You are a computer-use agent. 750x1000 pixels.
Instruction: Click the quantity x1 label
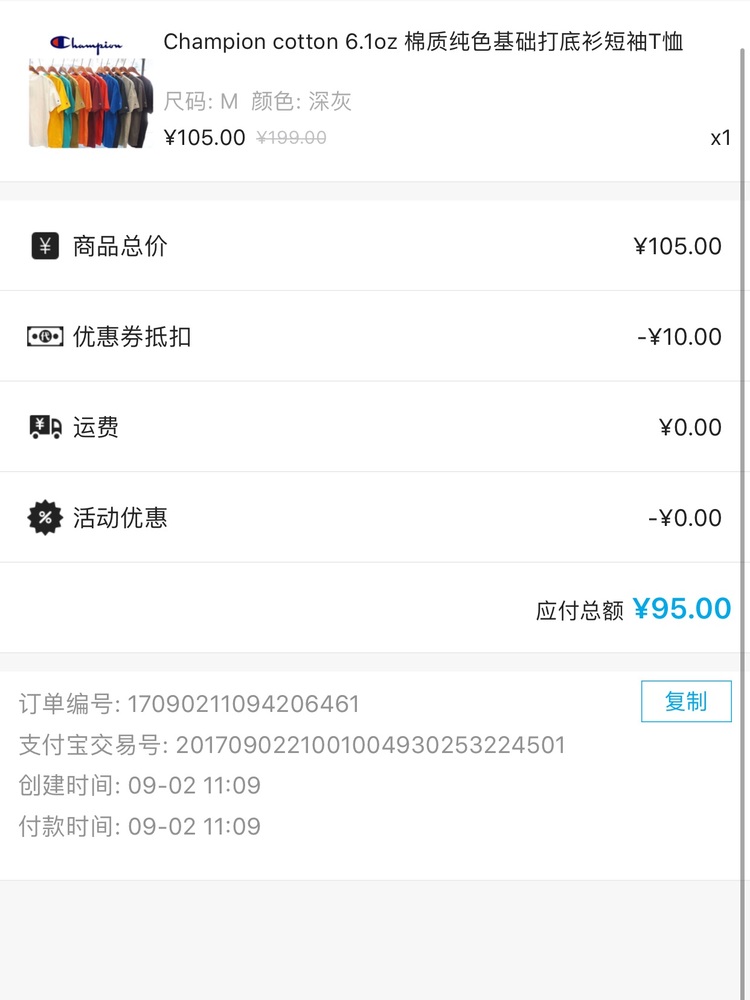coord(721,138)
